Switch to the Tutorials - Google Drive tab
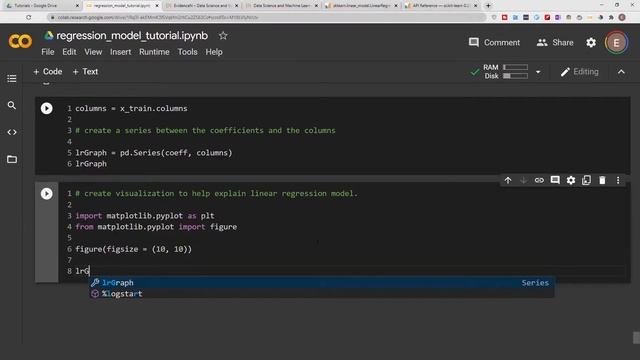 tap(42, 6)
